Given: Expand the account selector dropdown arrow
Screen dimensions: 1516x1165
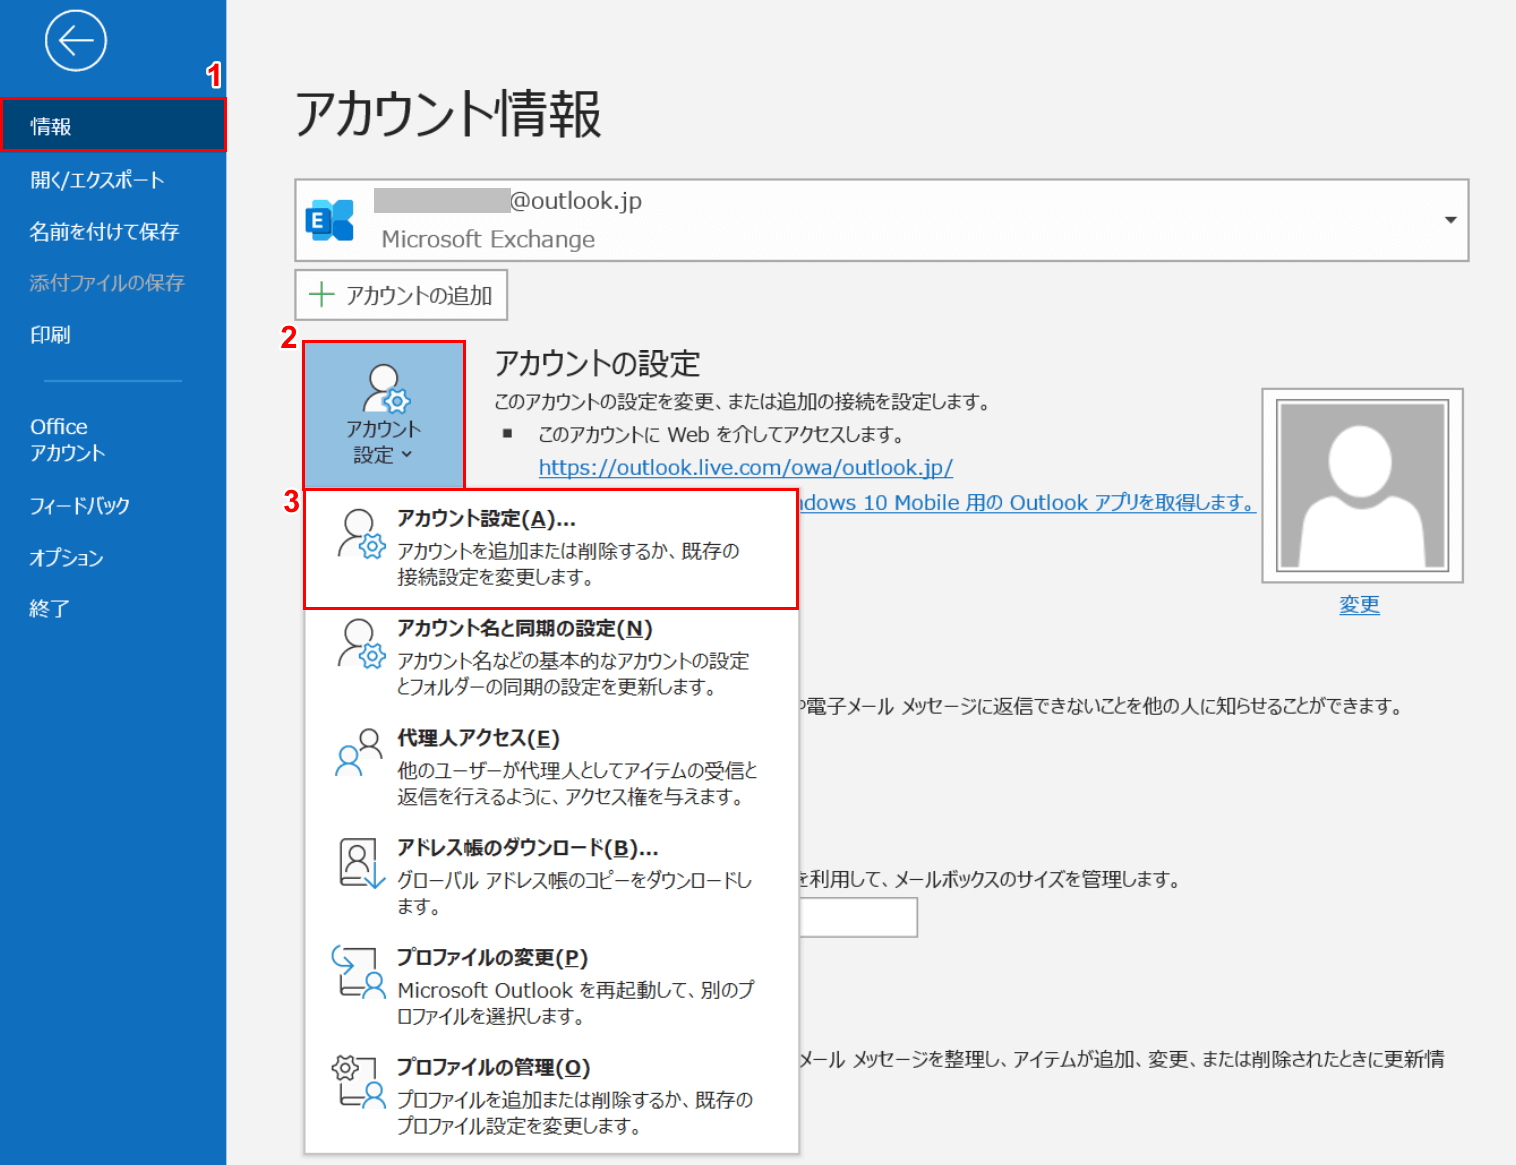Looking at the screenshot, I should coord(1449,220).
